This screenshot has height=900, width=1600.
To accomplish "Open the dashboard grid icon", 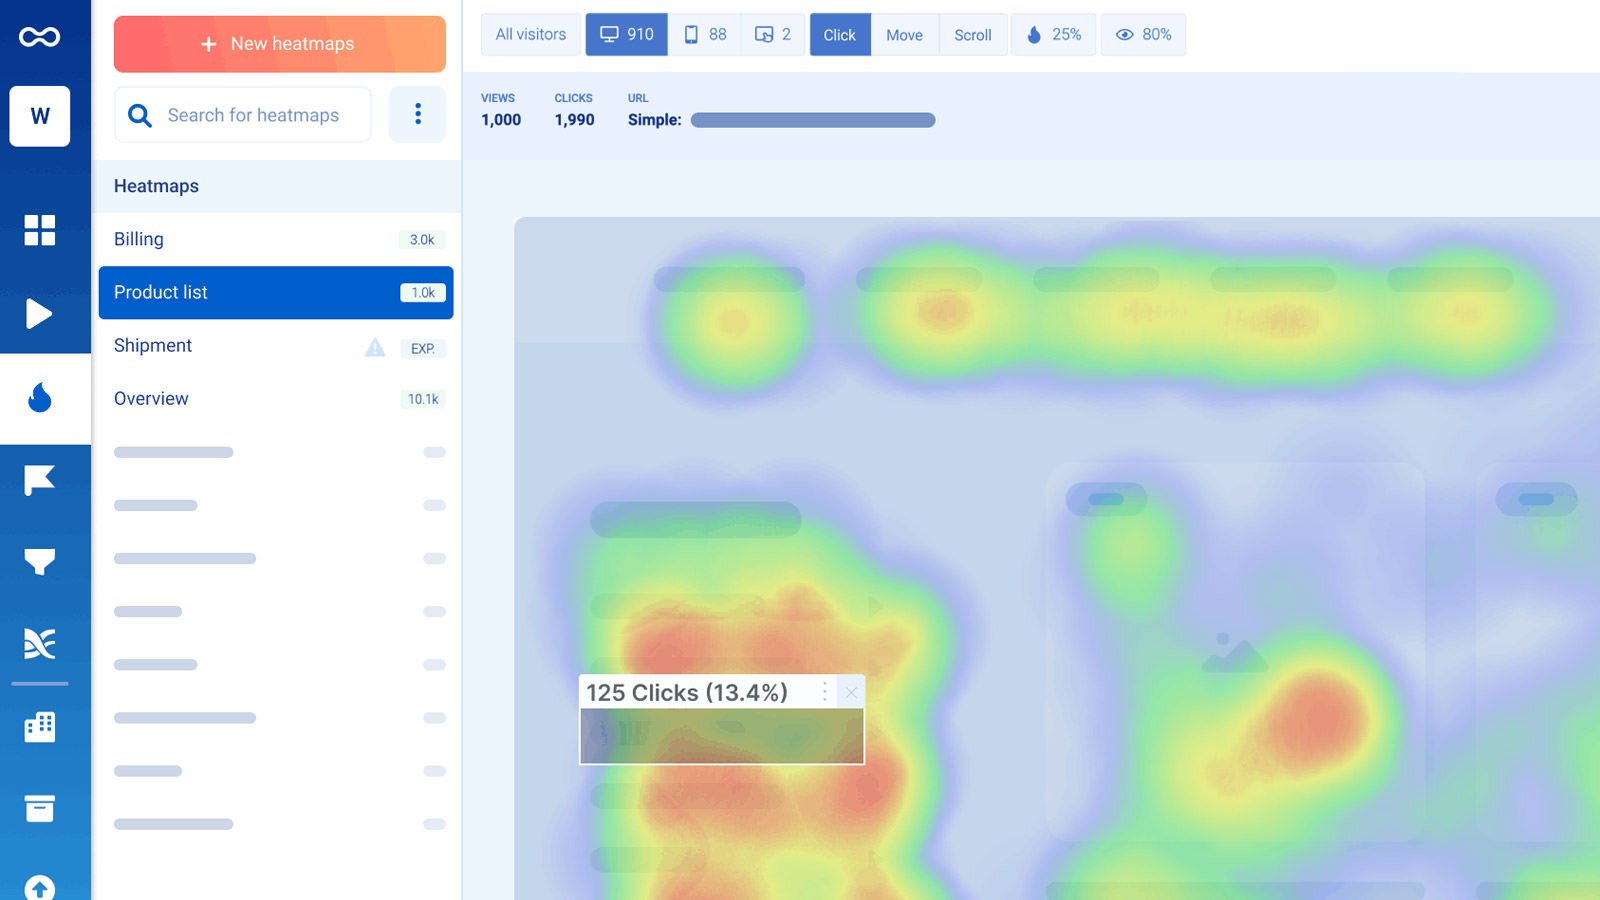I will click(x=40, y=230).
